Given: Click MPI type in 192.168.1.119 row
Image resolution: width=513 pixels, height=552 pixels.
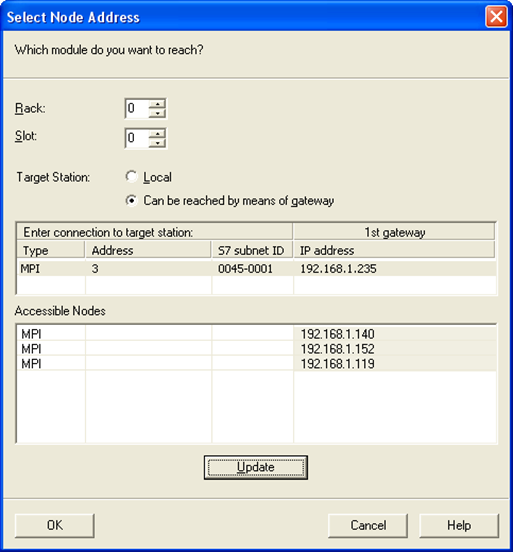Looking at the screenshot, I should (51, 364).
